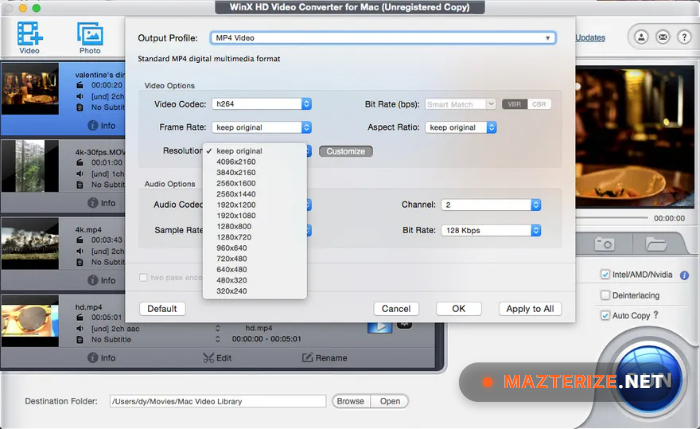Choose 720x480 resolution
700x429 pixels.
(254, 258)
